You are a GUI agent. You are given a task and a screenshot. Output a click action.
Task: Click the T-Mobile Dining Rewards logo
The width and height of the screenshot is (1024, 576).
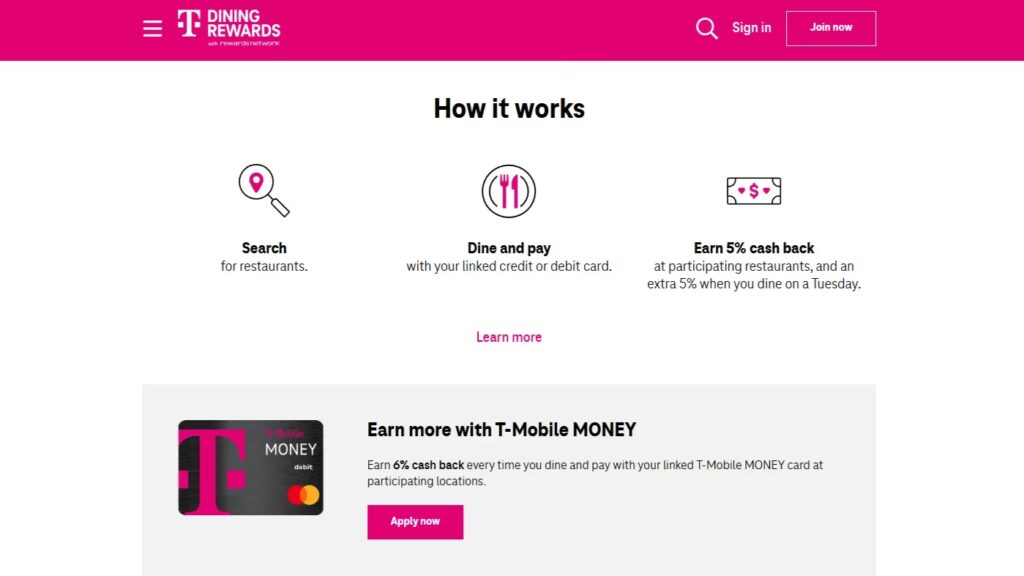(x=229, y=28)
